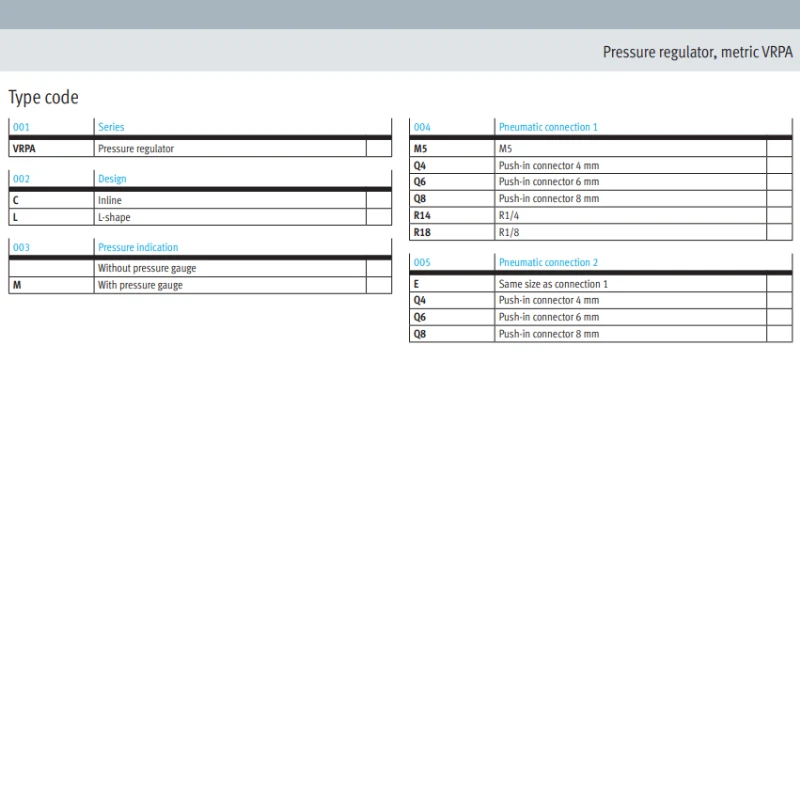Select 'Q6' under Pneumatic connection 1
The width and height of the screenshot is (800, 800).
coord(419,182)
